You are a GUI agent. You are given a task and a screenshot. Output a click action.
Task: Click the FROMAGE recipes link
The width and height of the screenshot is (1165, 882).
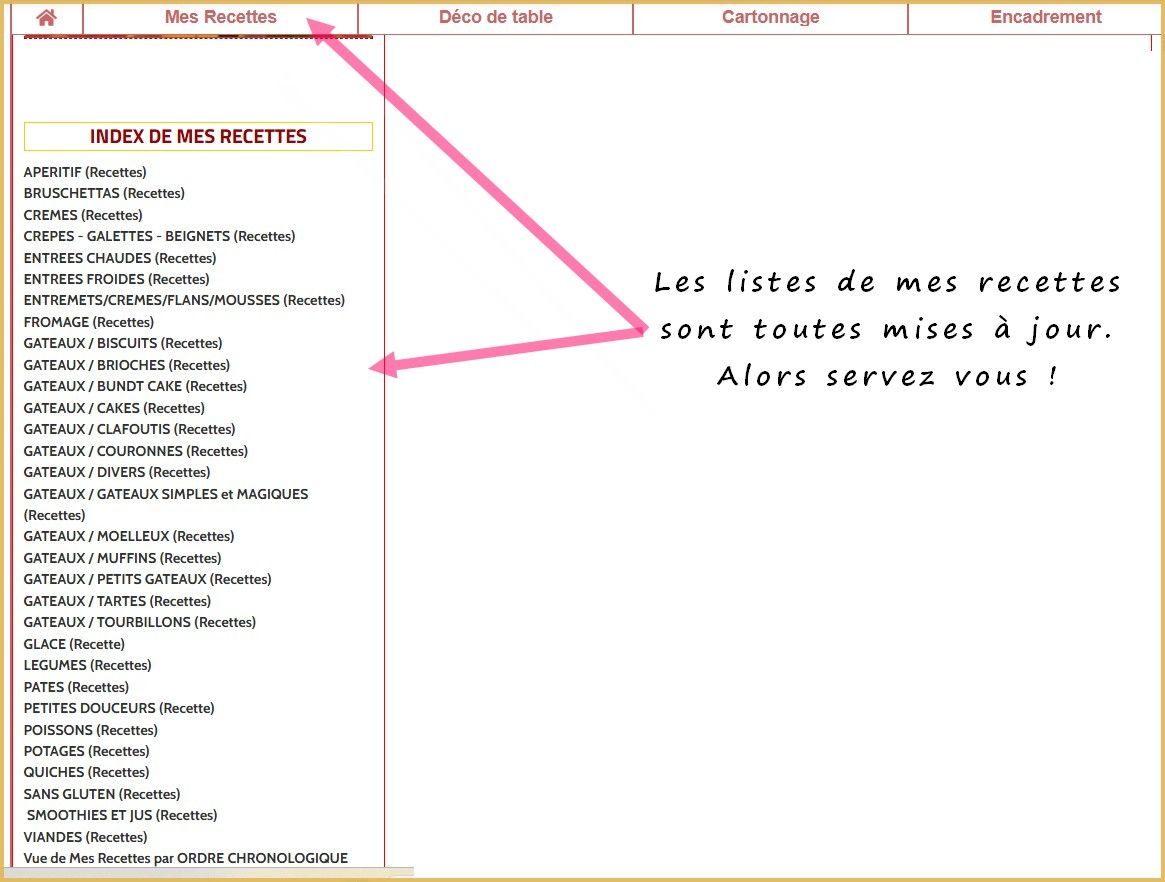[x=88, y=322]
